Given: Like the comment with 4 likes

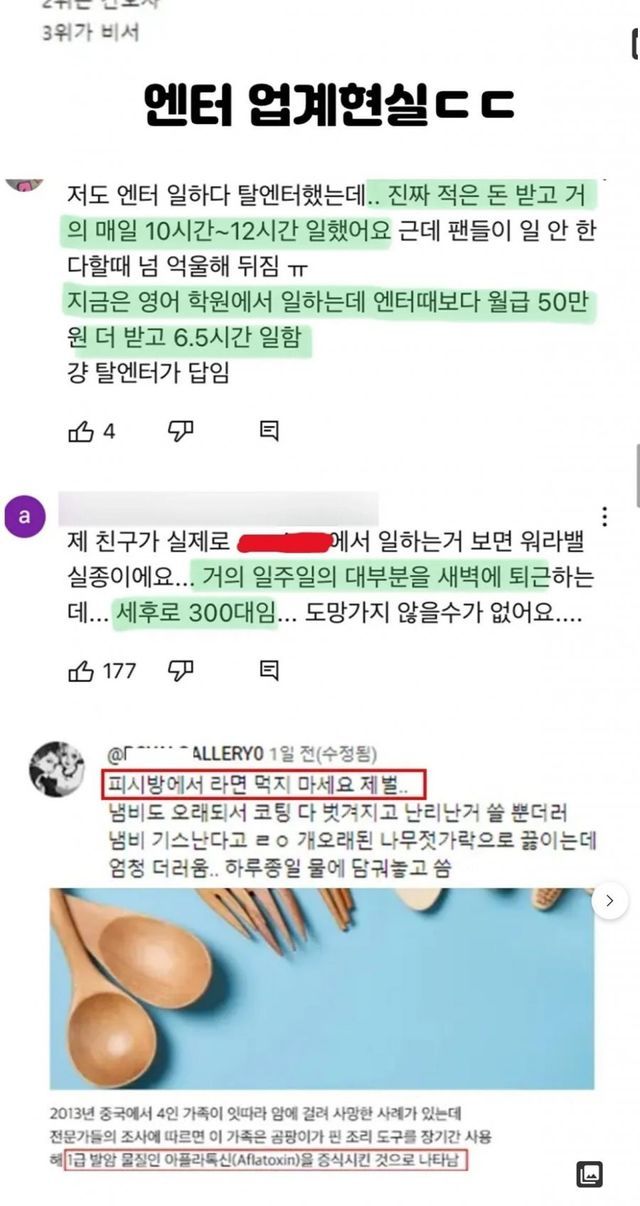Looking at the screenshot, I should (x=80, y=431).
